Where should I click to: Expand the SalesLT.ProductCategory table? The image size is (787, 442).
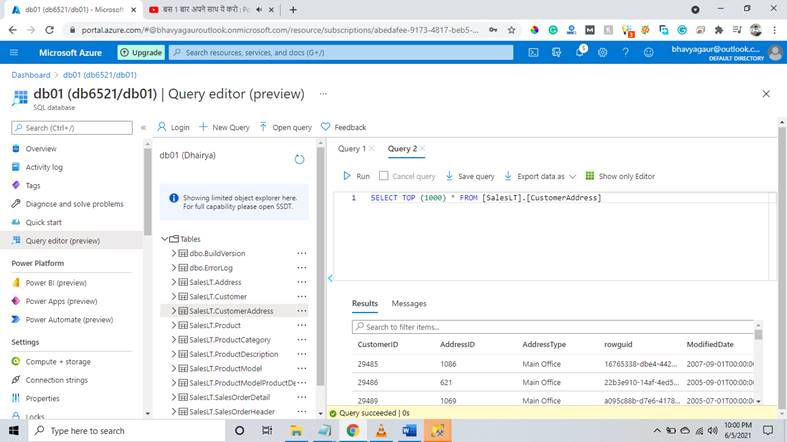tap(174, 340)
